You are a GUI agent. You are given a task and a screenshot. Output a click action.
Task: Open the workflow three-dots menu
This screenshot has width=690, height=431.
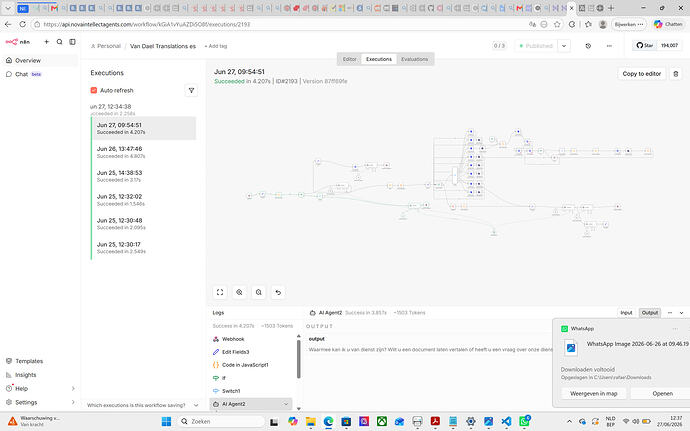[609, 46]
